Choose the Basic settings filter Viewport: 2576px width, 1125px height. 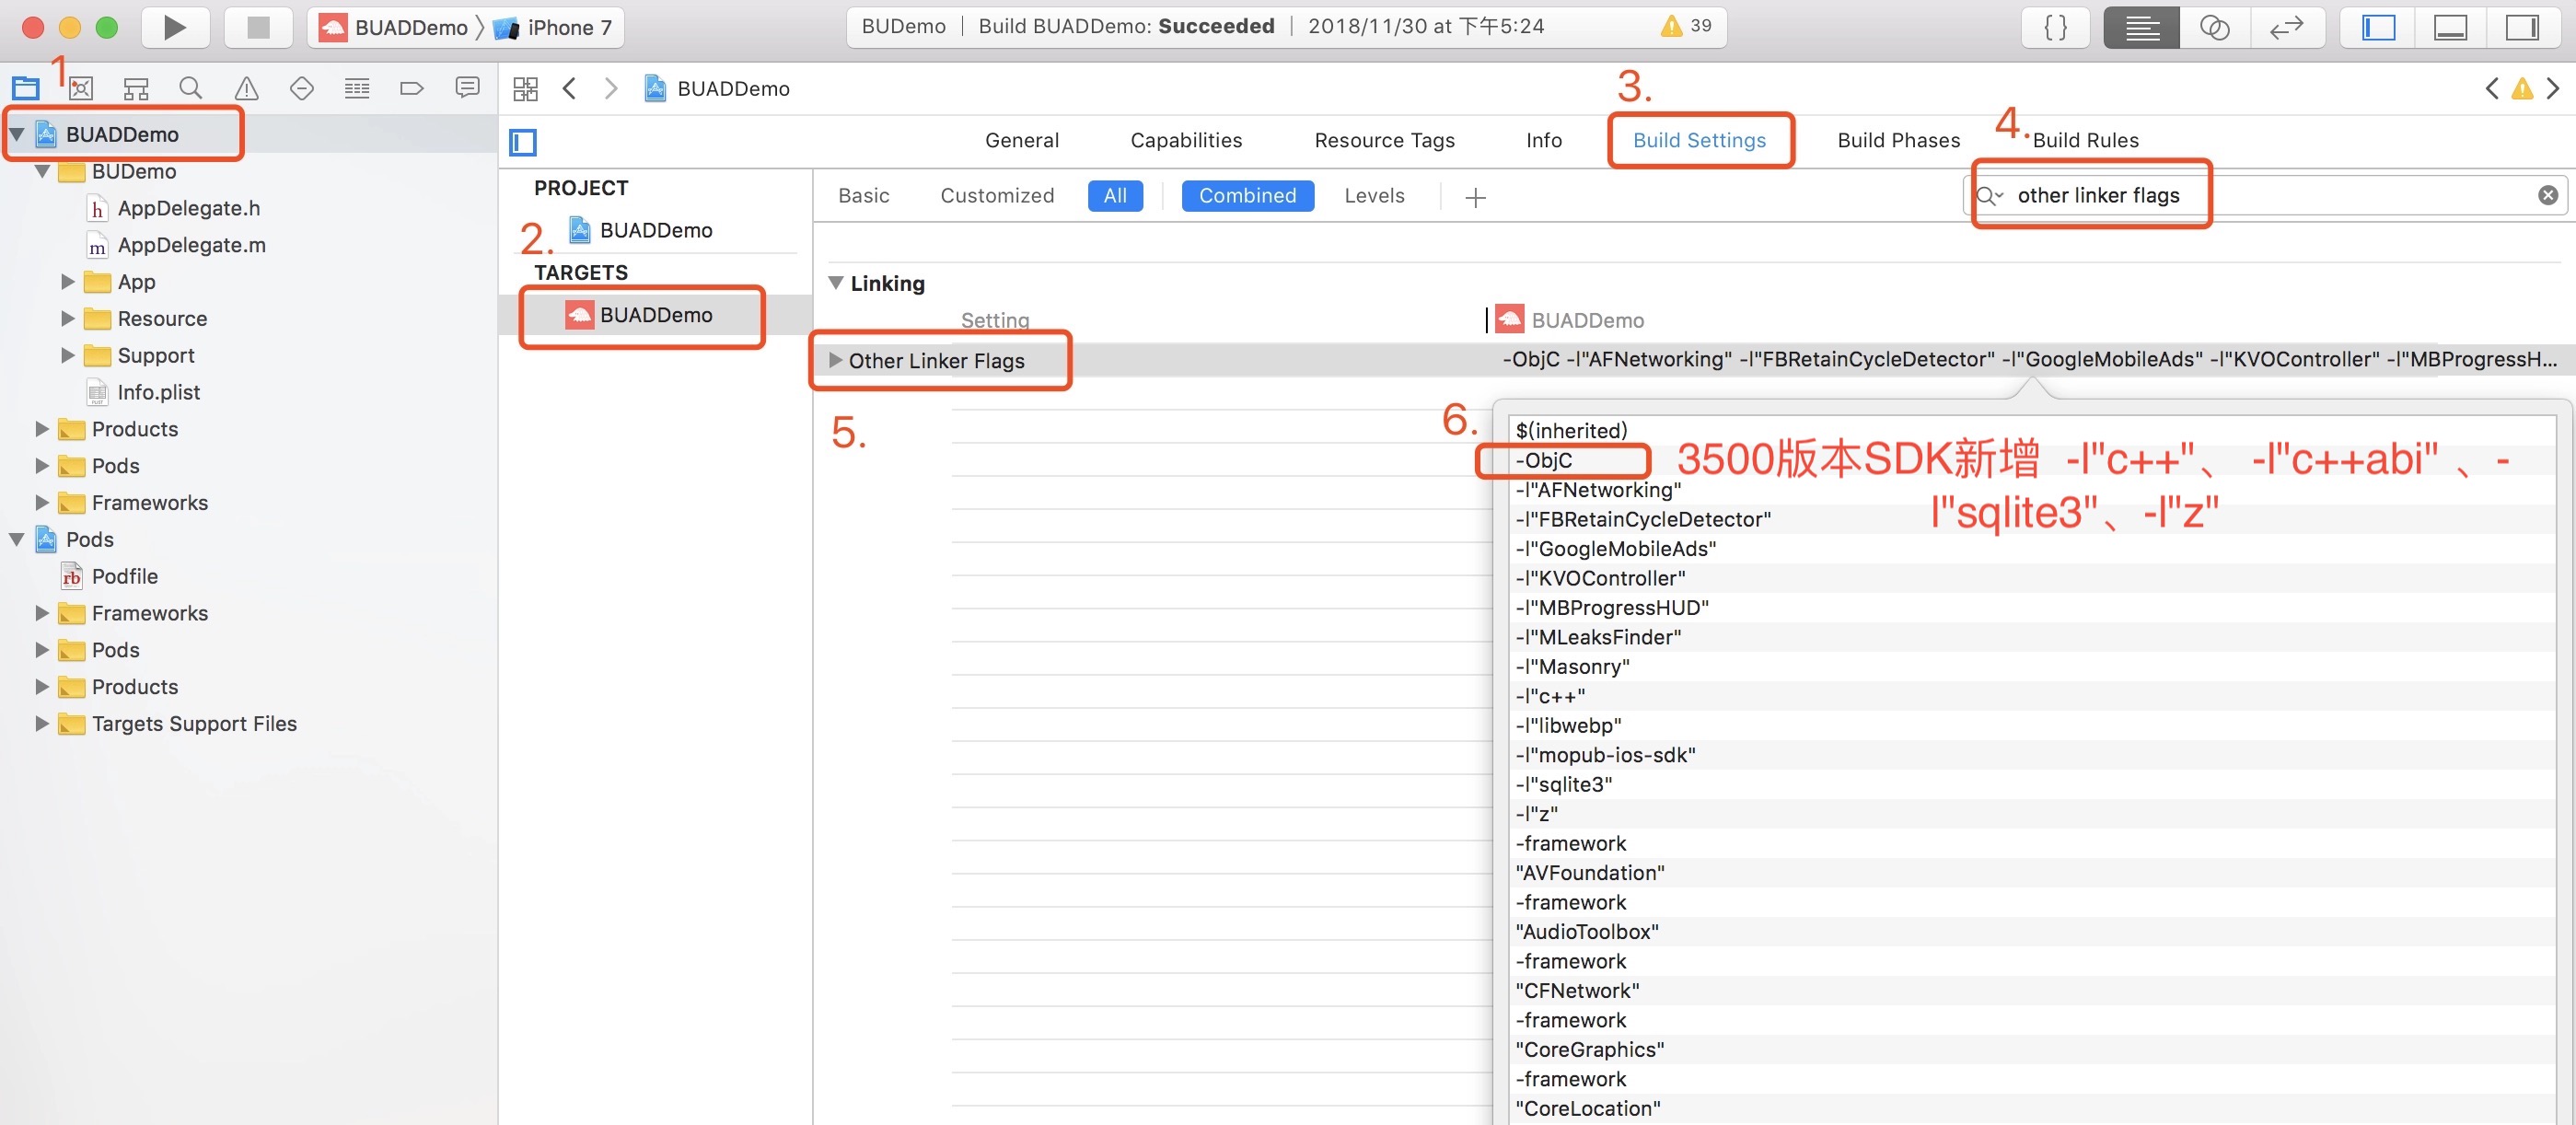point(863,196)
